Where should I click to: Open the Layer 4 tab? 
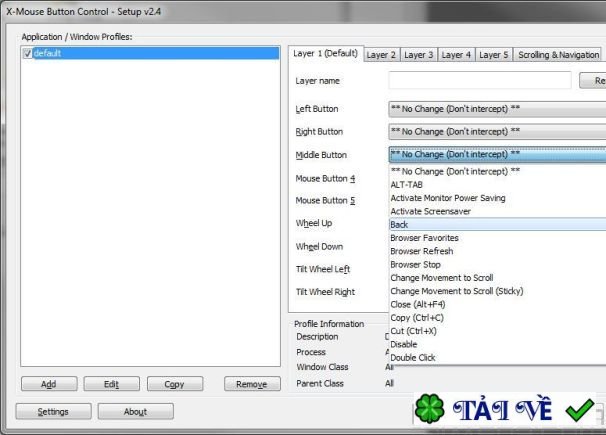456,55
